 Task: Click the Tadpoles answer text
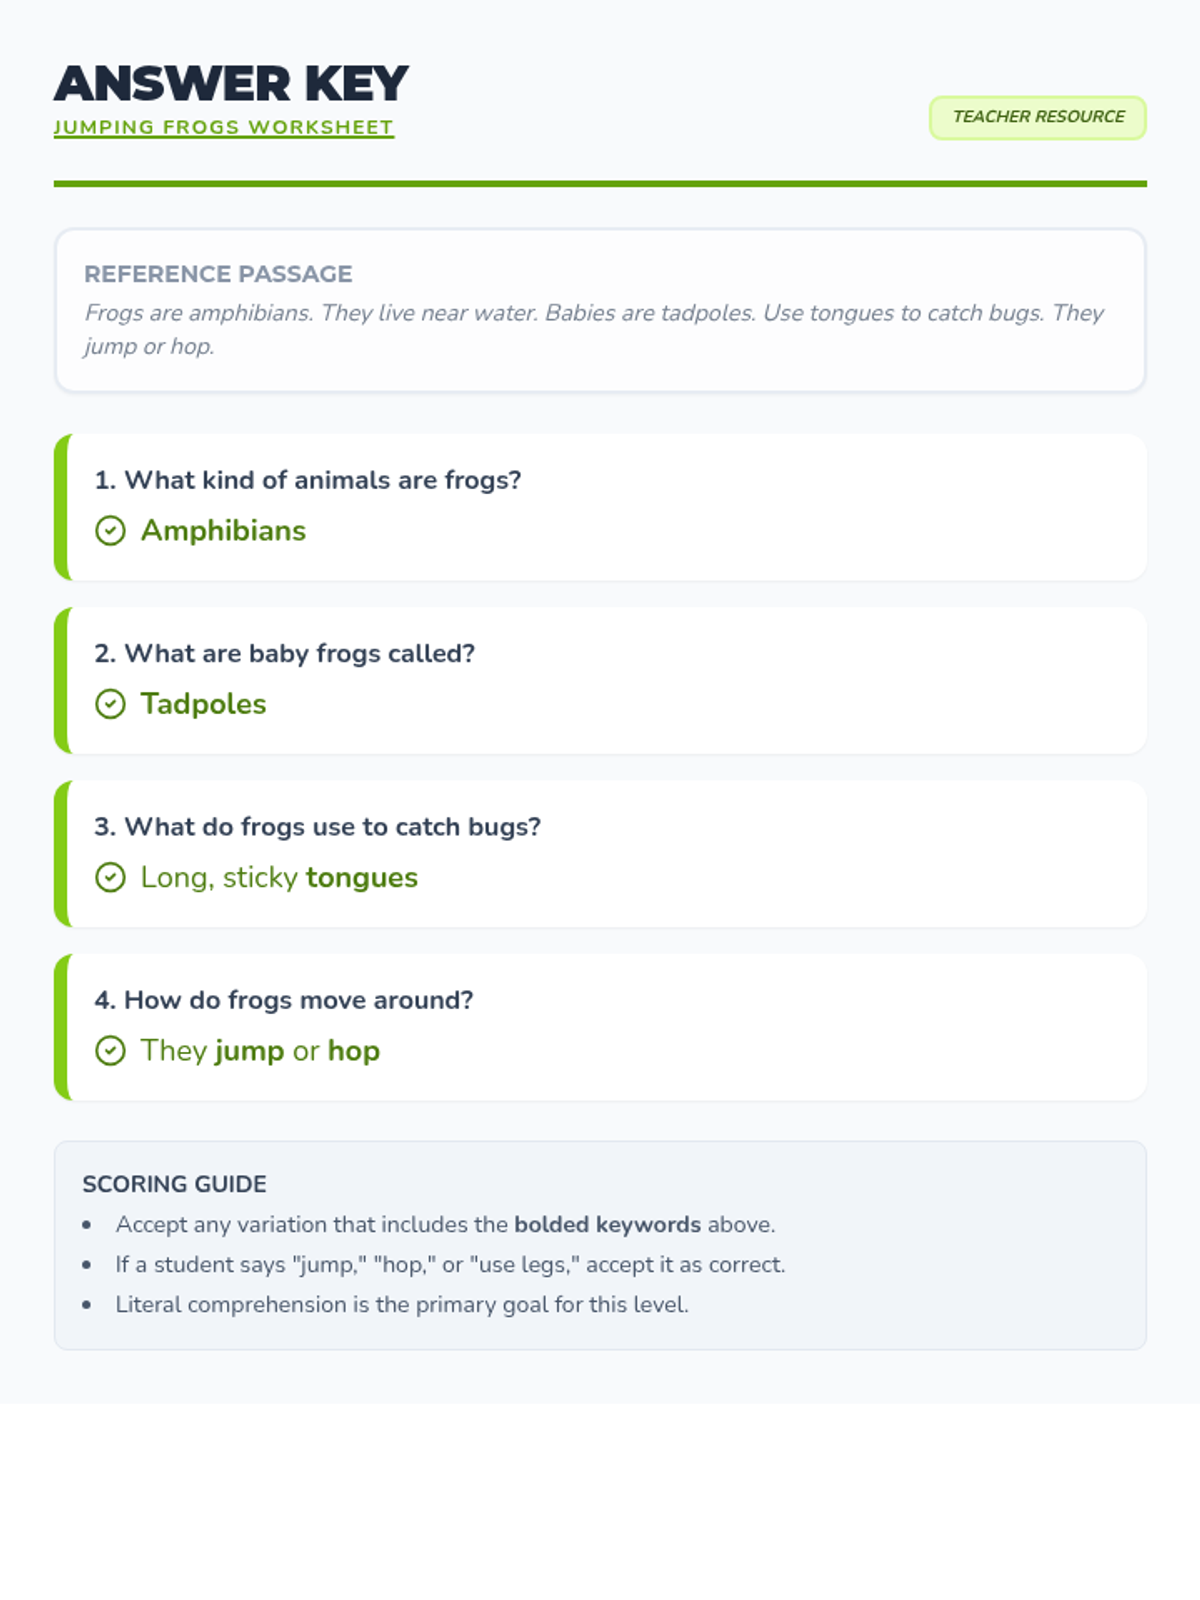[x=203, y=704]
